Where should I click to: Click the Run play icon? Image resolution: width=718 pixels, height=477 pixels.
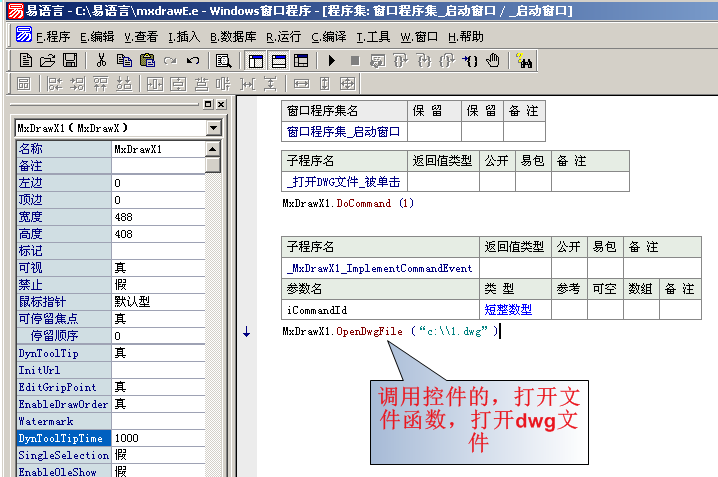tap(332, 60)
